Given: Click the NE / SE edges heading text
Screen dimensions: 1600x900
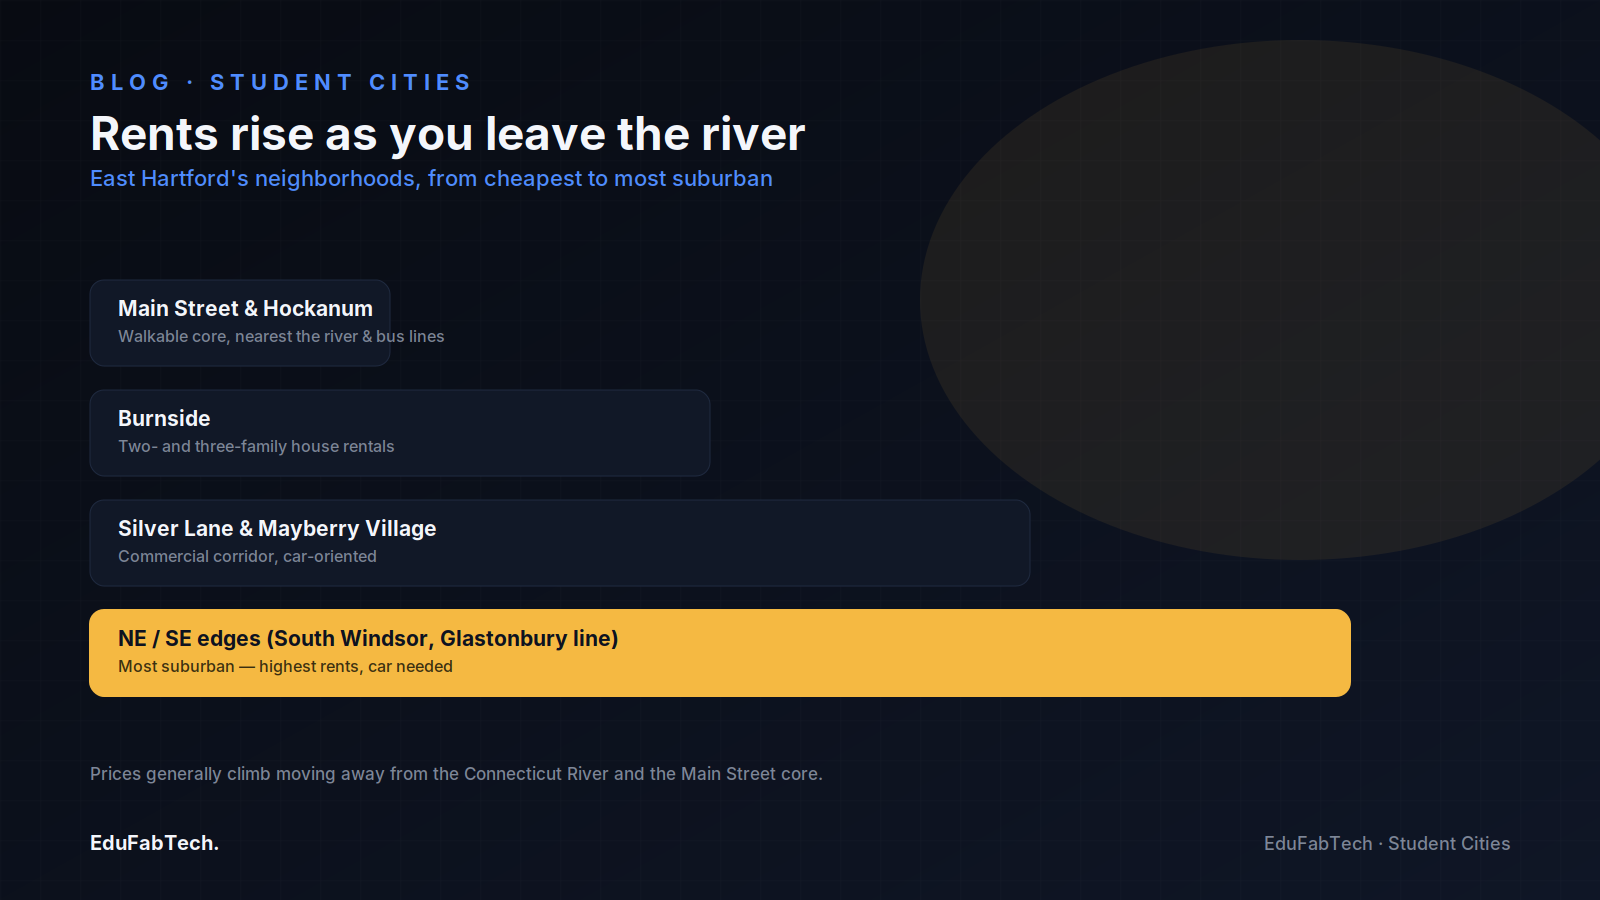Looking at the screenshot, I should click(368, 638).
